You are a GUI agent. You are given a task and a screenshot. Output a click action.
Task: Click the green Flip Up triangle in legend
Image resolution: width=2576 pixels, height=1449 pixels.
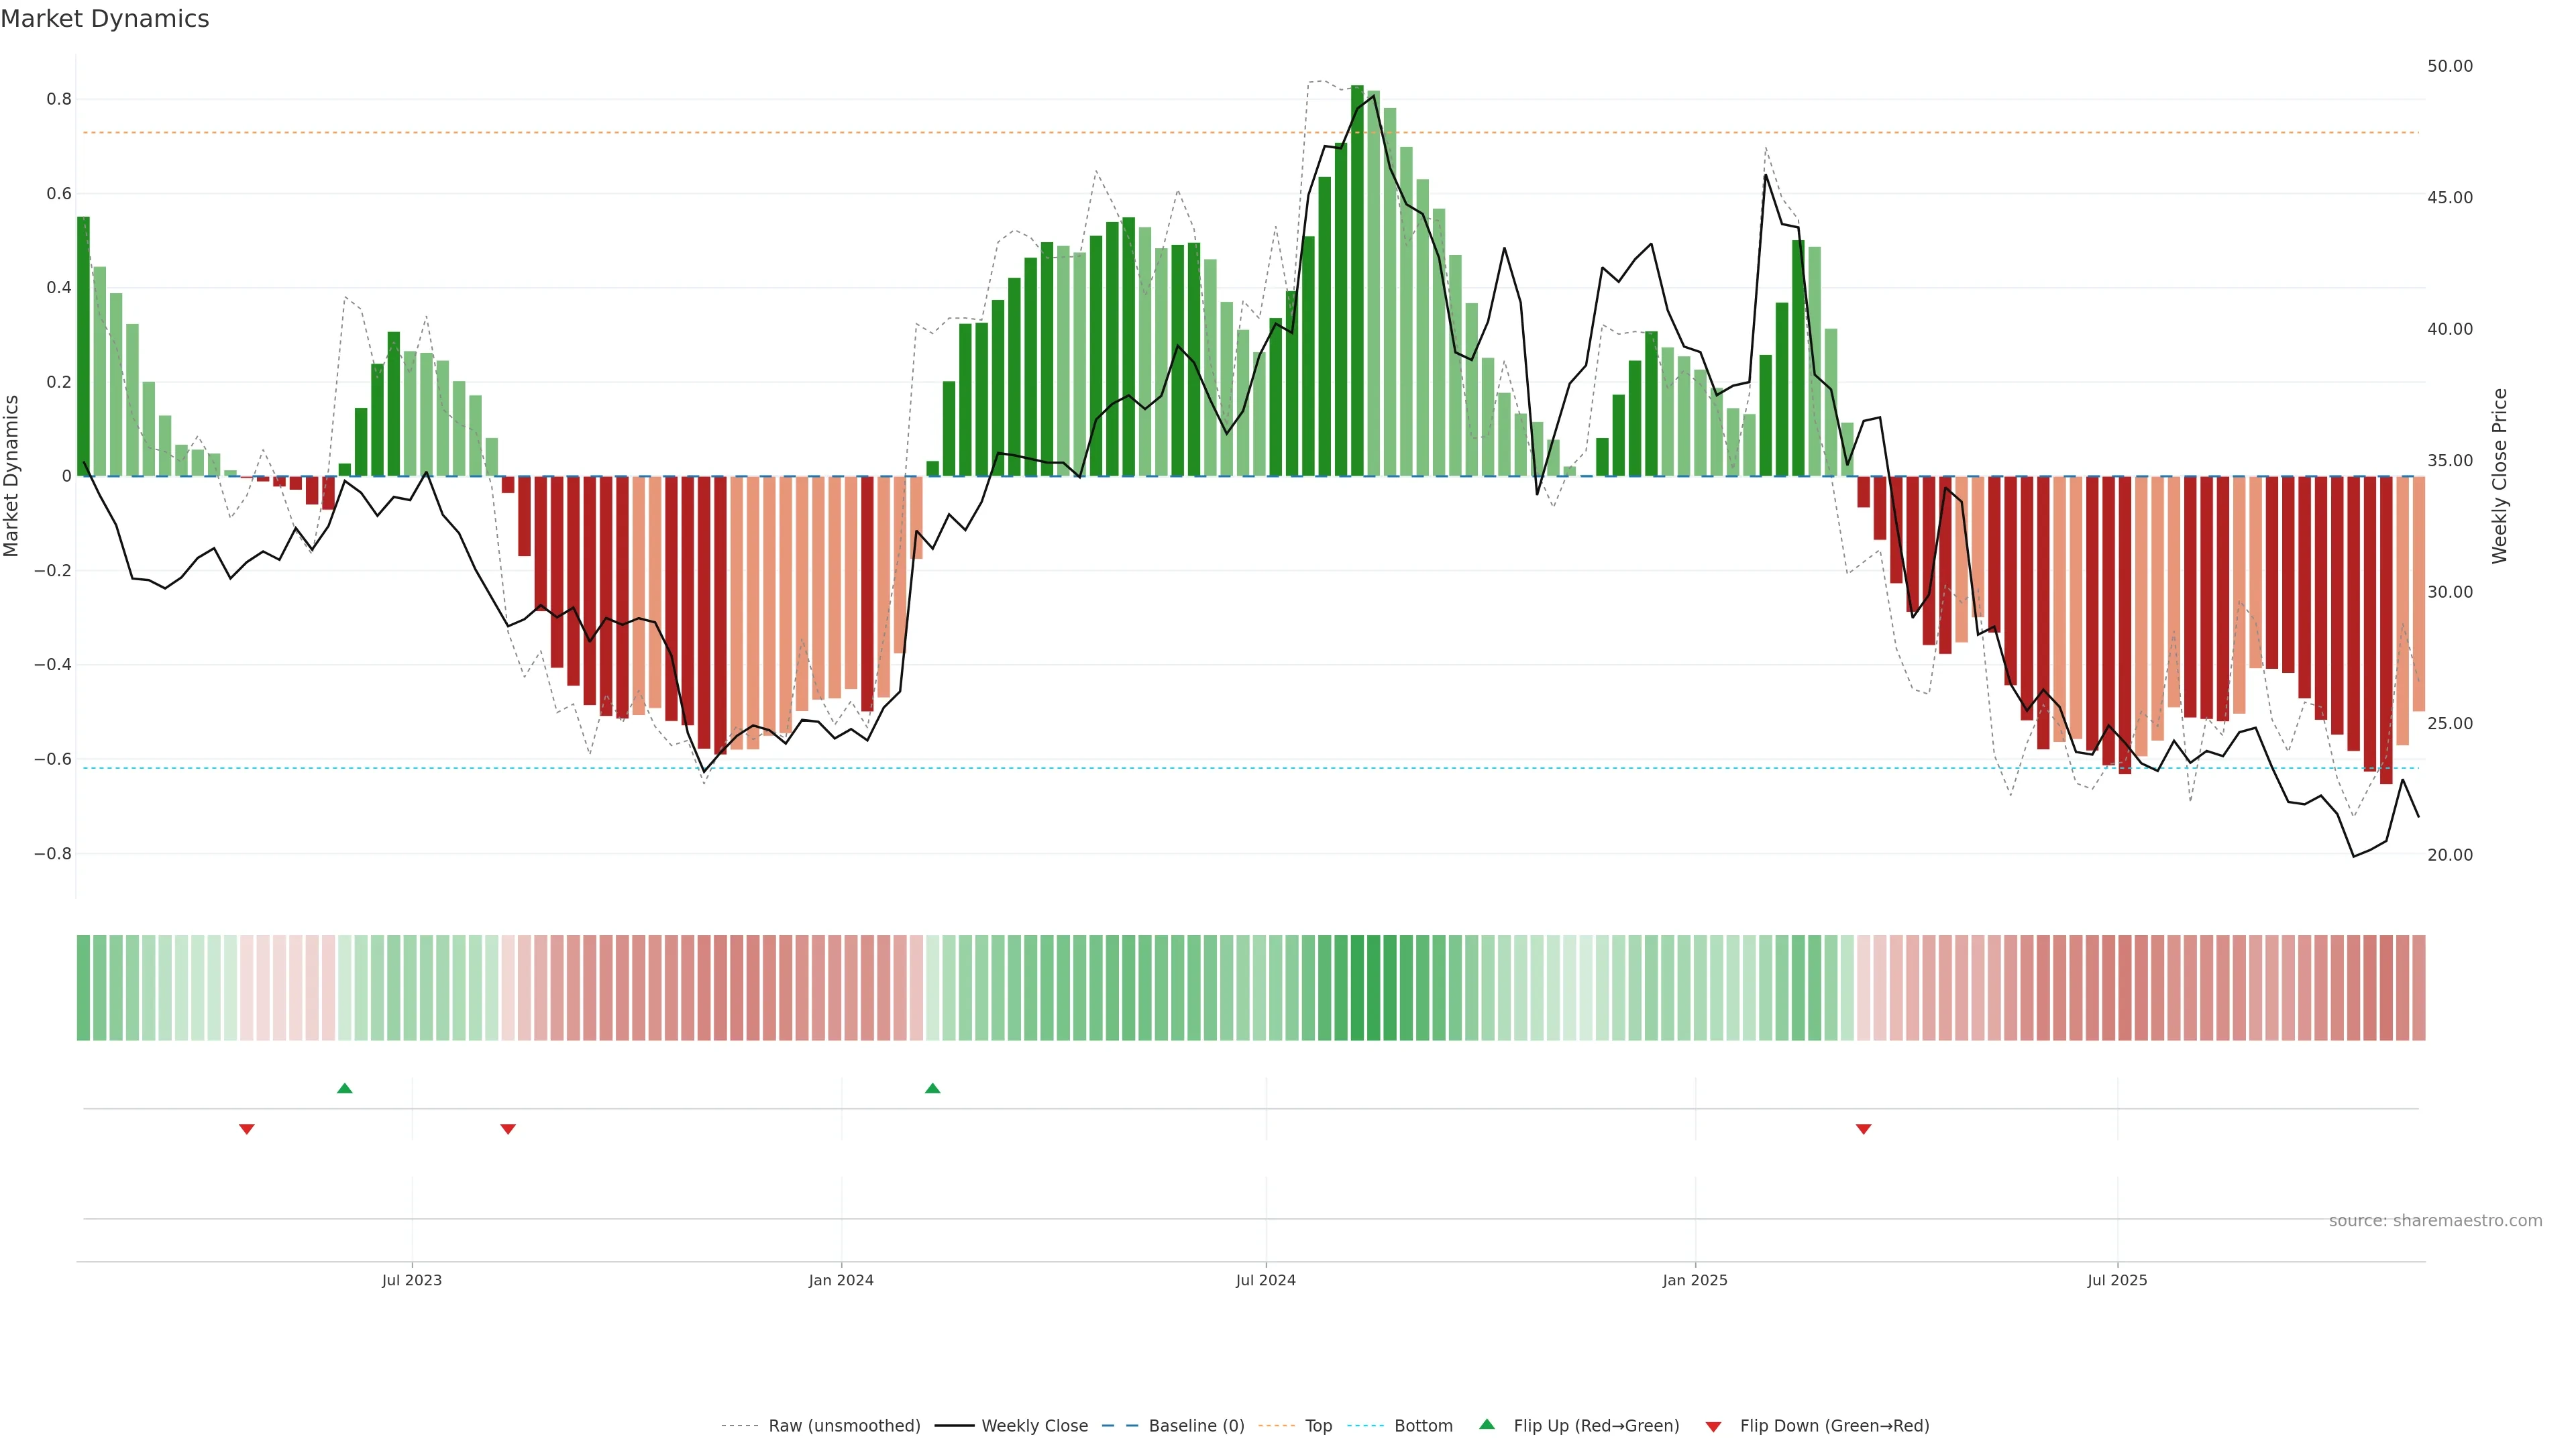click(x=1487, y=1424)
